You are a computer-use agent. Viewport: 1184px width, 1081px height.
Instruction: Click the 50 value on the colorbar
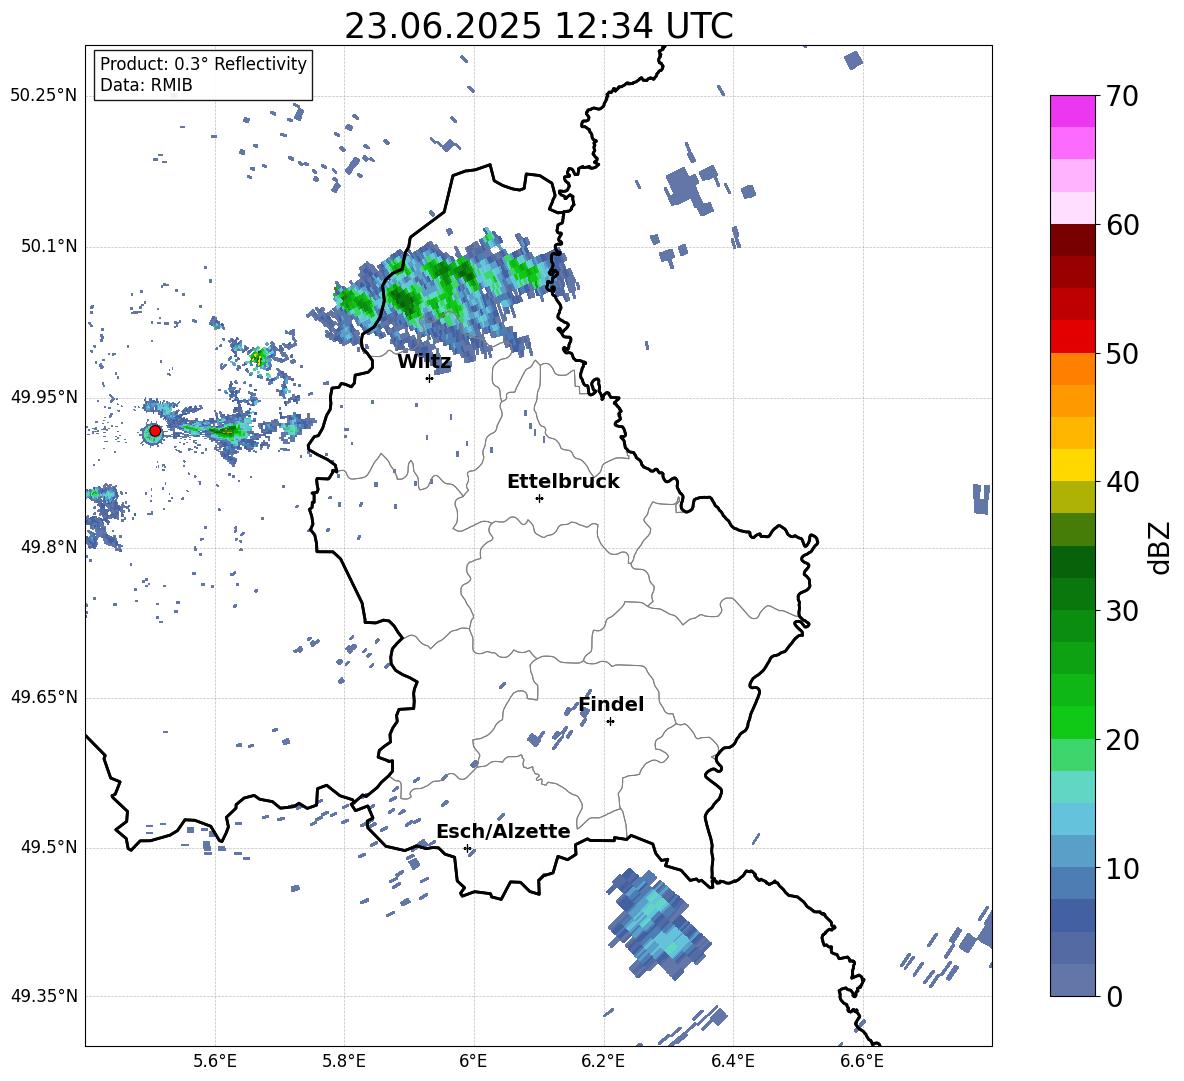point(1122,353)
